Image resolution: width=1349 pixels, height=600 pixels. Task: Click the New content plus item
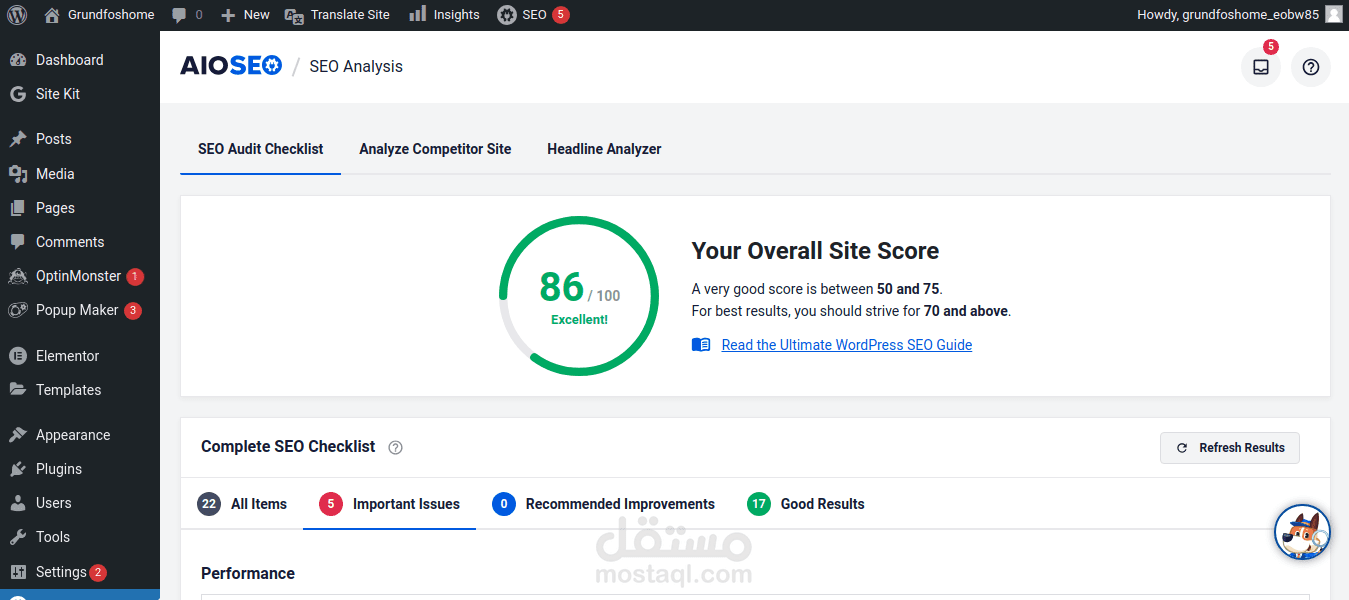245,15
